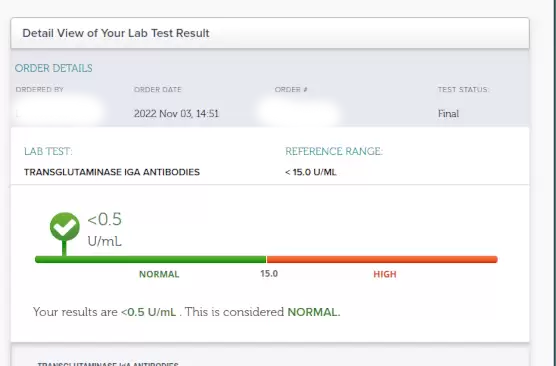Select TRANSGLUTAMINASE IGA ANTIBODIES test name
This screenshot has width=556, height=366.
coord(112,172)
